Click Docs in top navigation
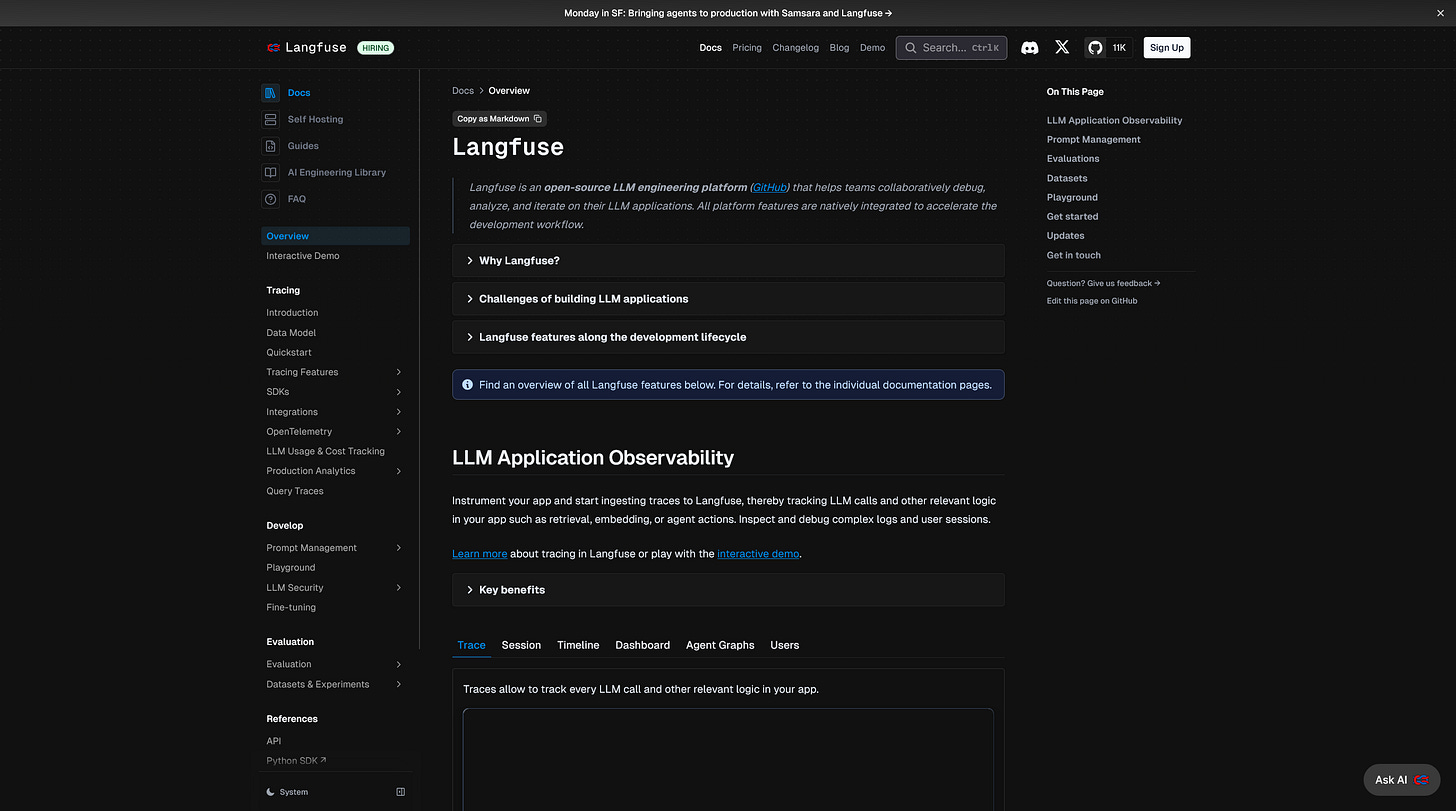1456x811 pixels. point(711,47)
